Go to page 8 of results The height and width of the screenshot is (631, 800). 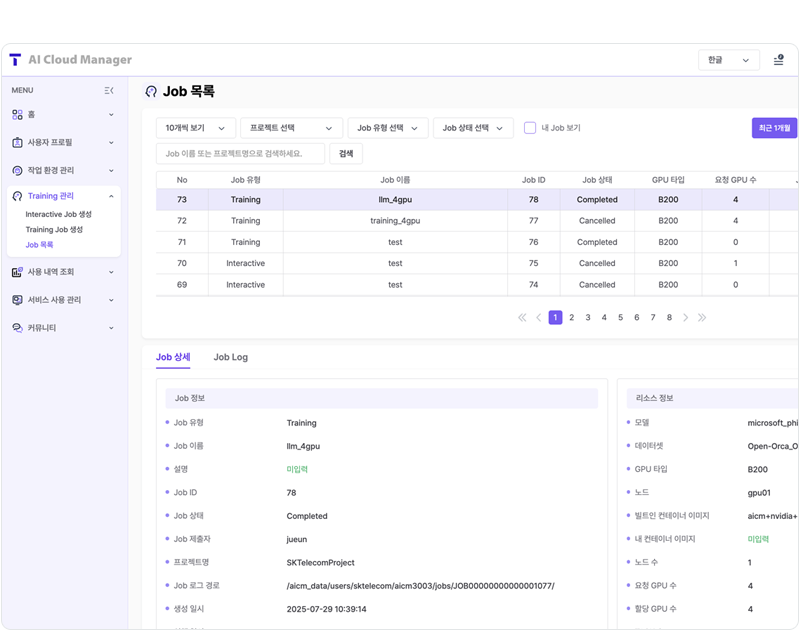pos(669,318)
